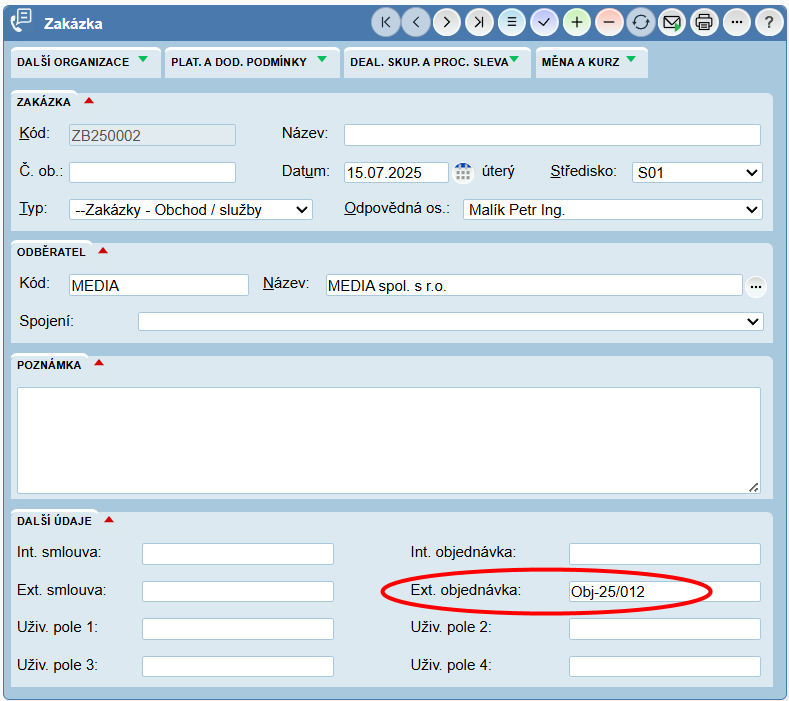Image resolution: width=789 pixels, height=701 pixels.
Task: Click the checkmark save button
Action: click(x=544, y=22)
